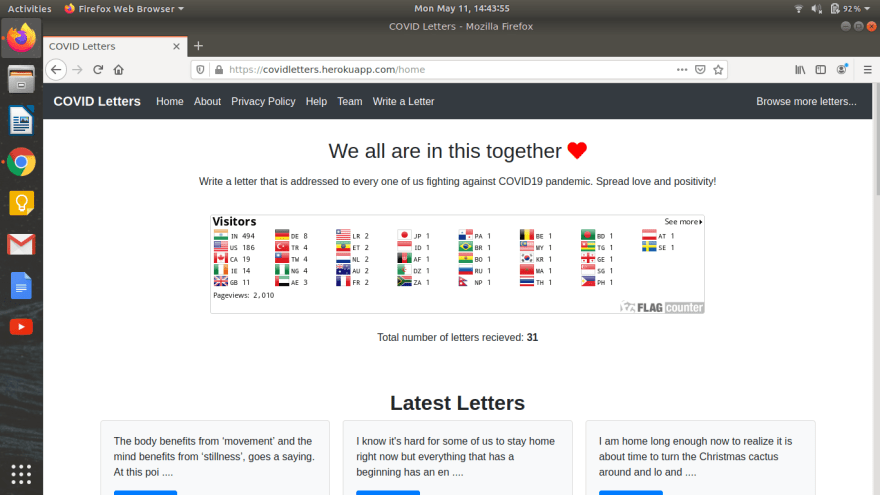Viewport: 880px width, 495px height.
Task: Open clock and calendar panel
Action: pos(461,8)
